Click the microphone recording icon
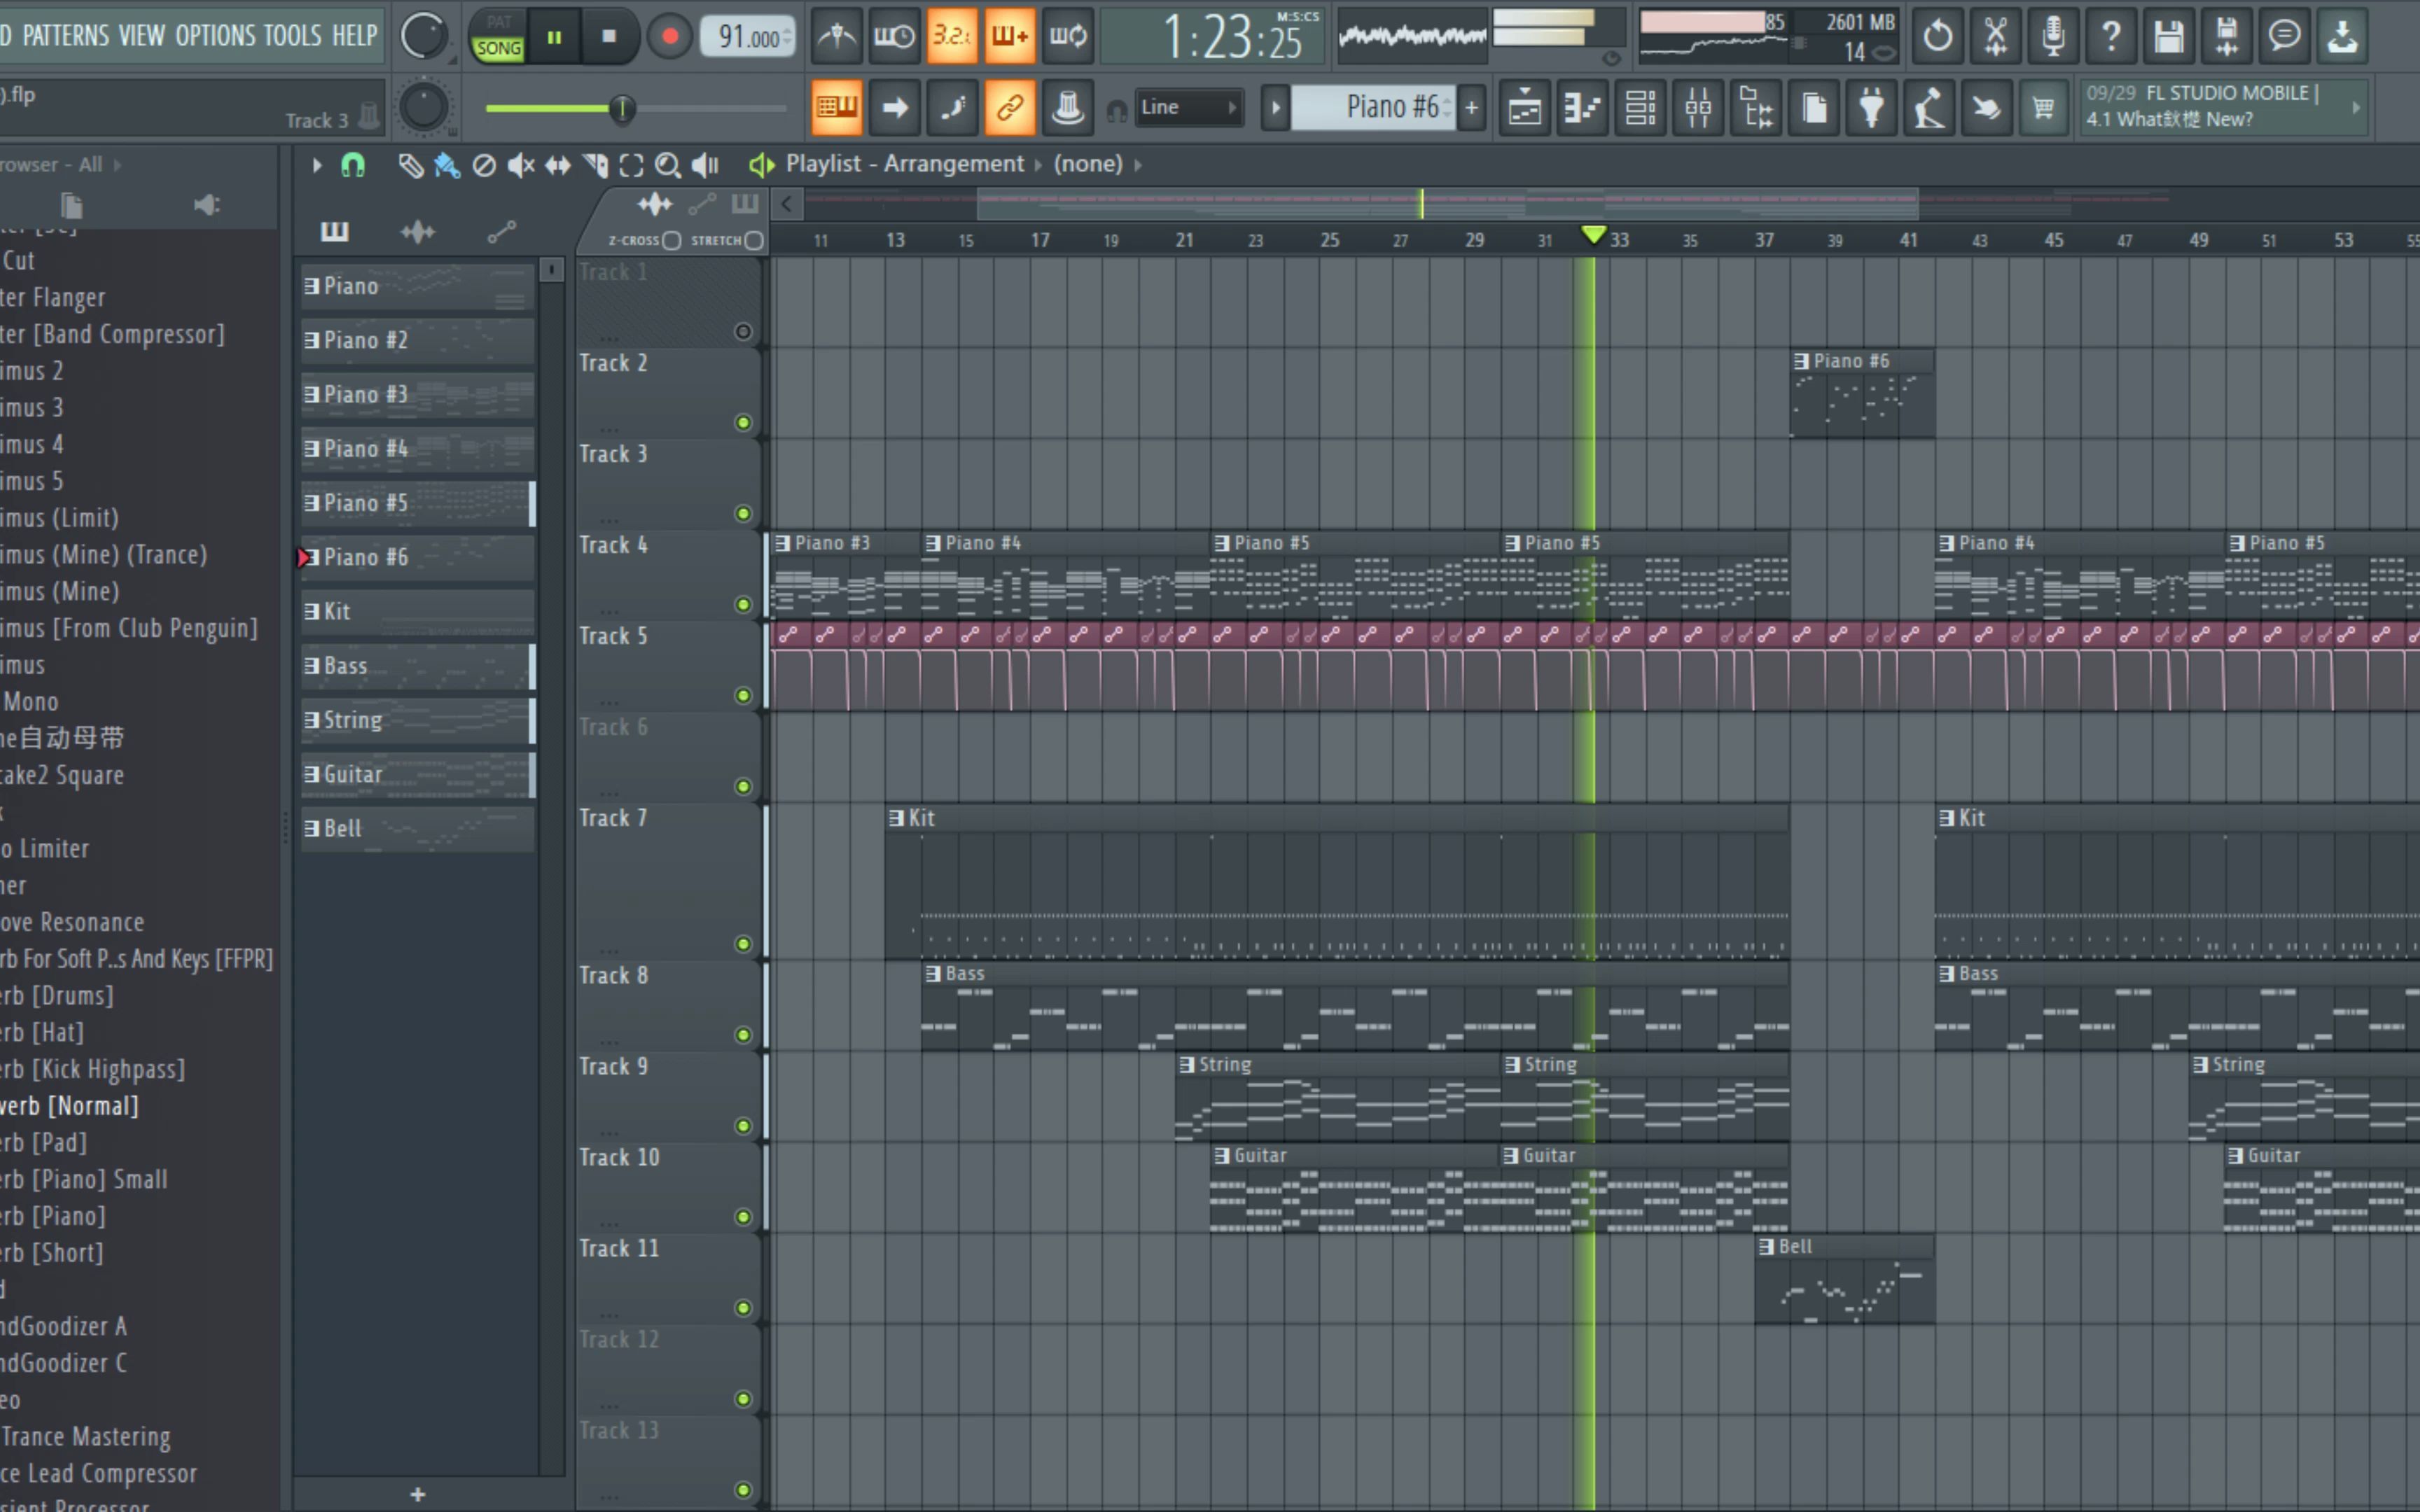Viewport: 2420px width, 1512px height. (2053, 37)
